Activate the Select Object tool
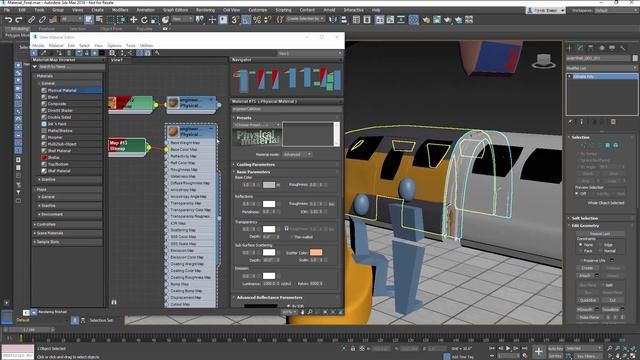Screen dimensions: 640x360 (x=89, y=20)
